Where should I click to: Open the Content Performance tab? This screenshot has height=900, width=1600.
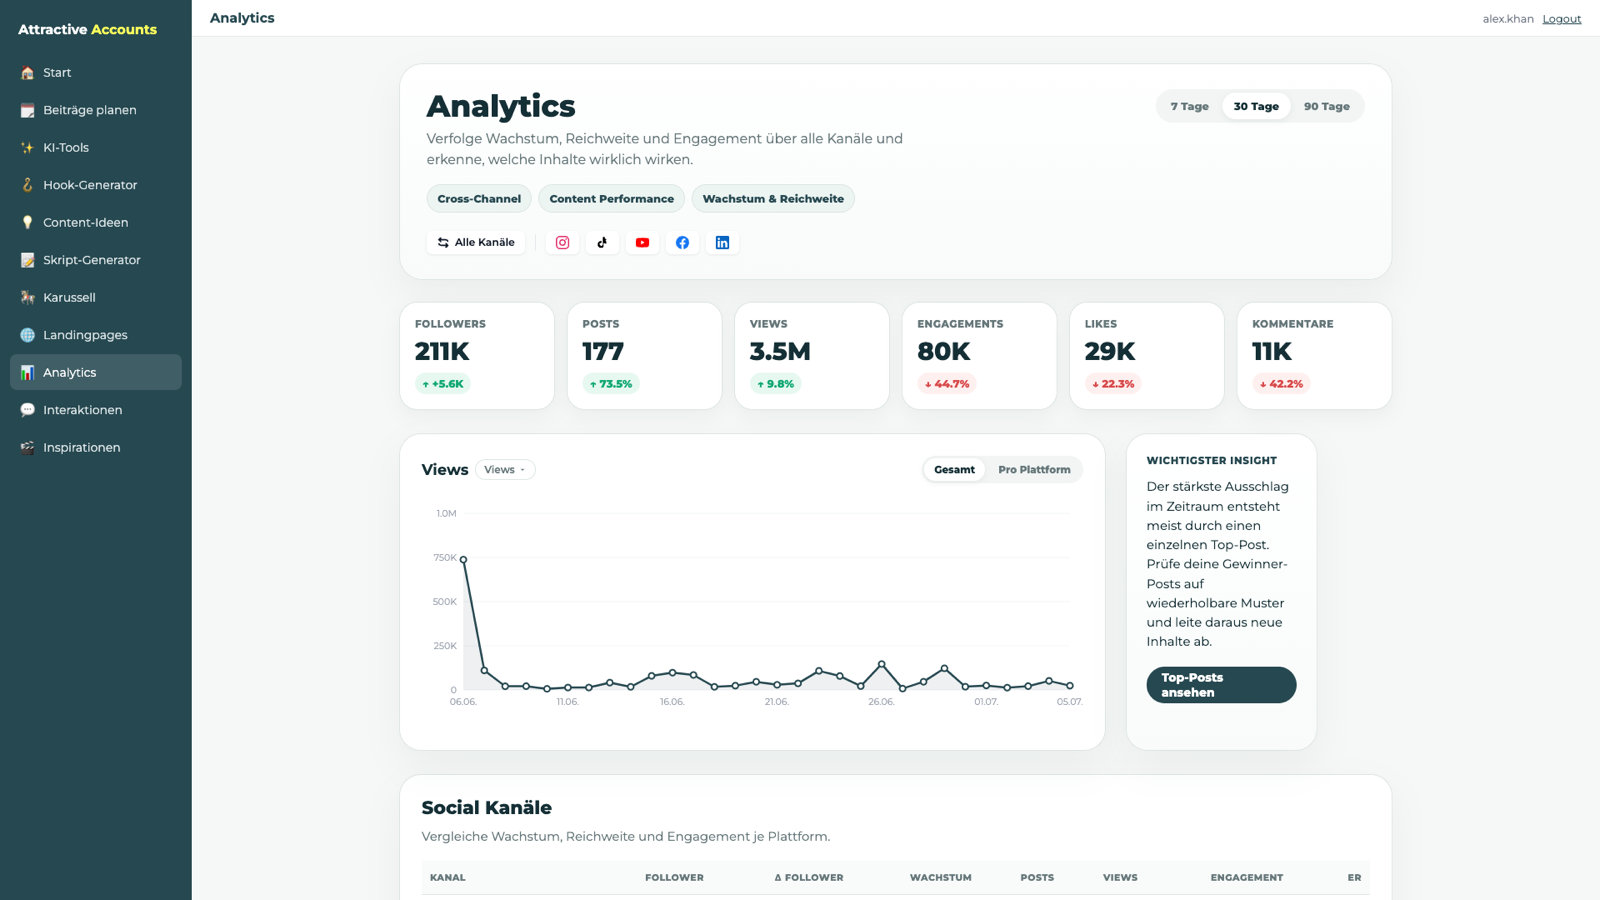pyautogui.click(x=612, y=199)
